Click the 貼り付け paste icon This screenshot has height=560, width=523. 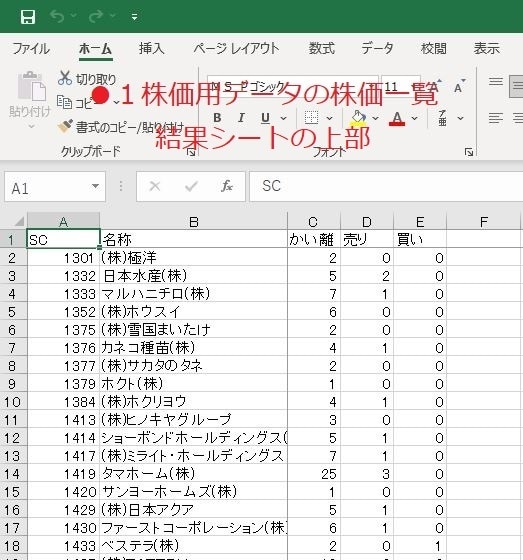click(31, 86)
